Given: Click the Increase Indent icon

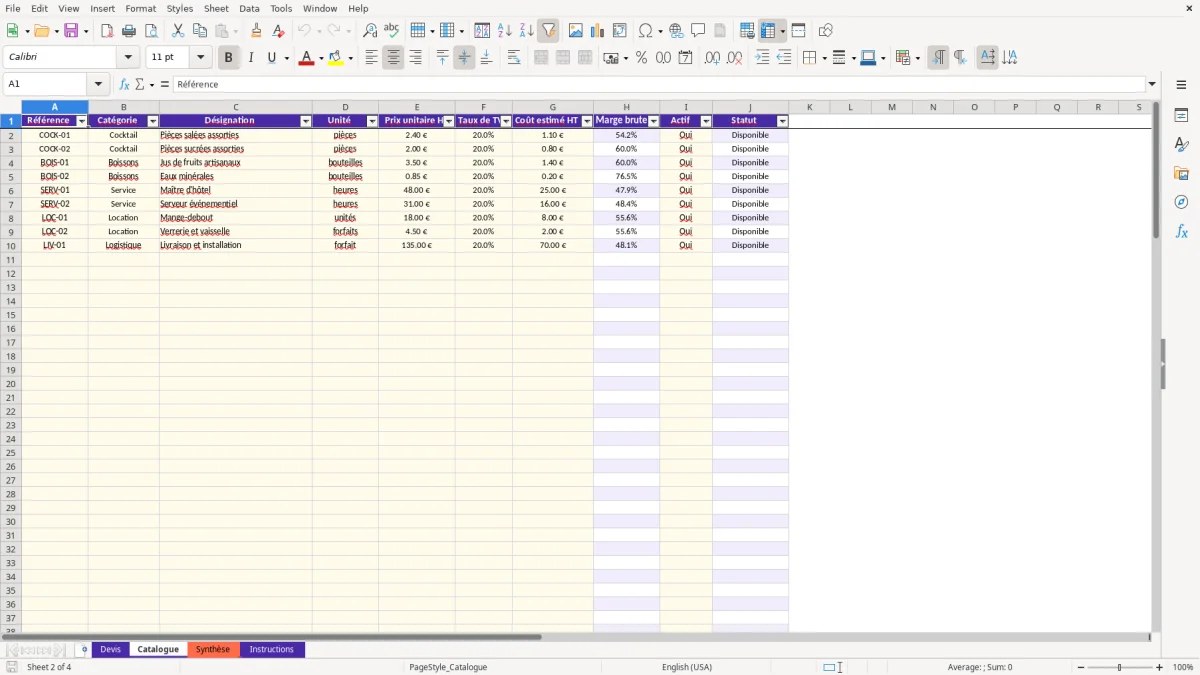Looking at the screenshot, I should coord(762,58).
